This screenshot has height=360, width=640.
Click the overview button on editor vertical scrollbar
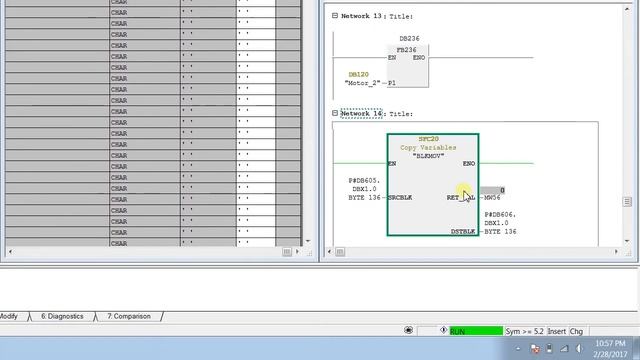[x=627, y=202]
